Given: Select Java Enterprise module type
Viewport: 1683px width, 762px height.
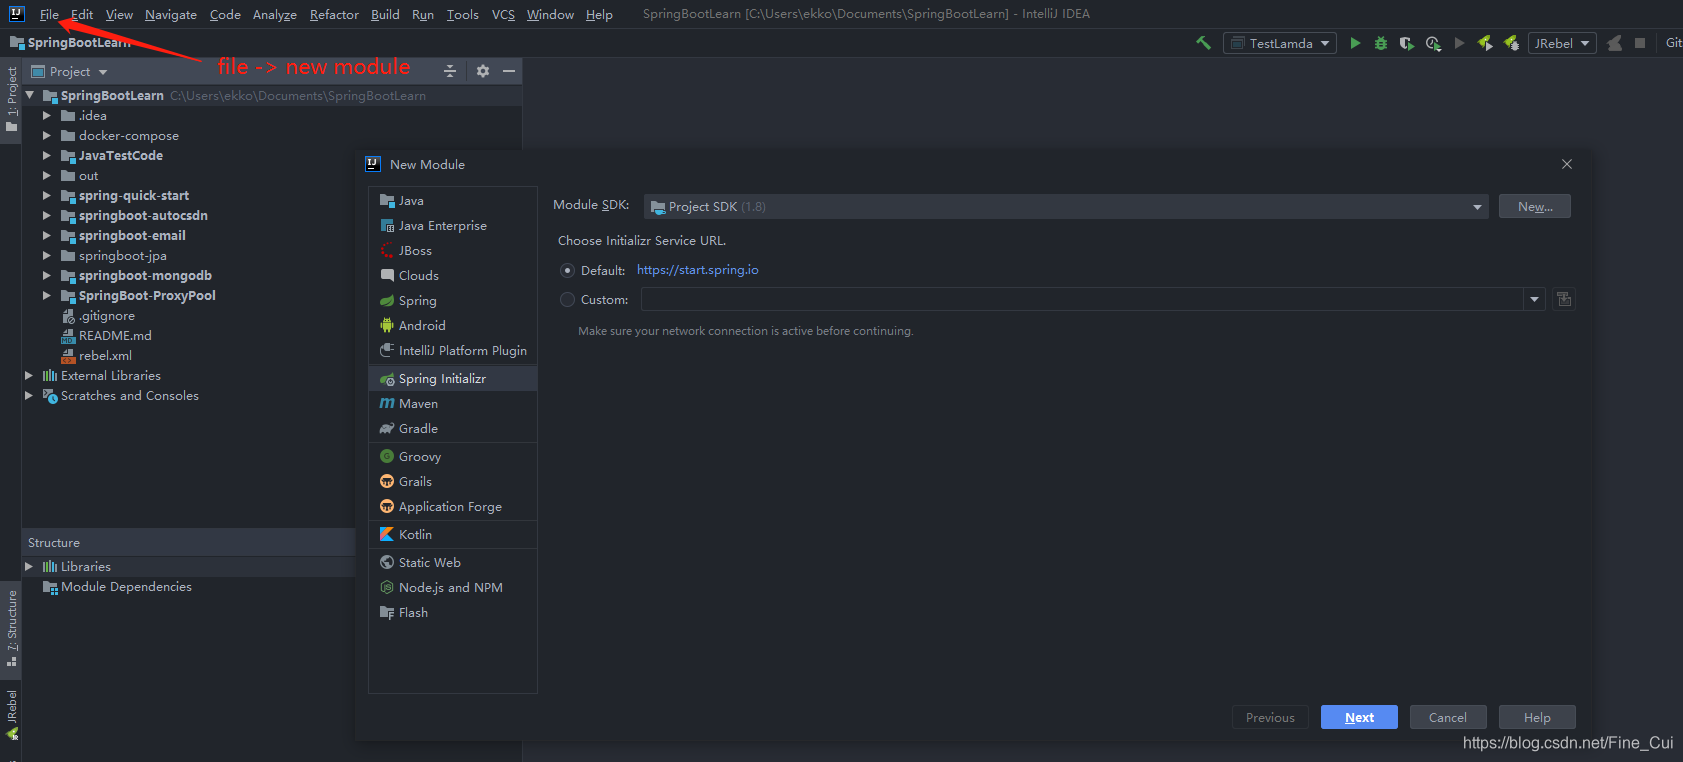Looking at the screenshot, I should [453, 226].
